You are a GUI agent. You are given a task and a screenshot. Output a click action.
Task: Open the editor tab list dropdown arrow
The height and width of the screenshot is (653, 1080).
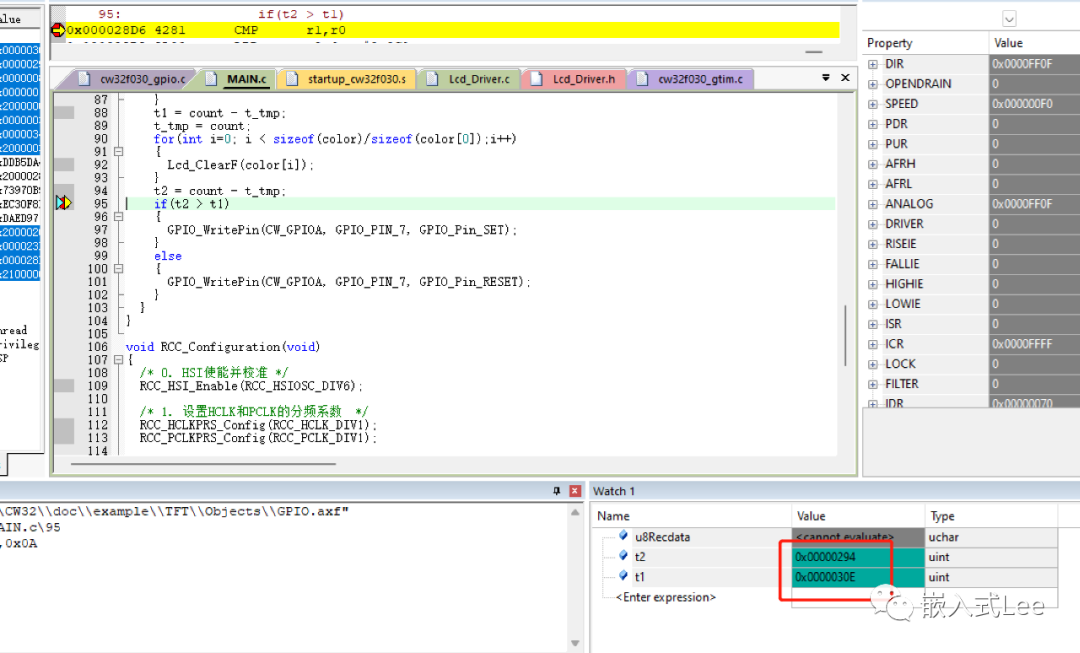coord(826,78)
